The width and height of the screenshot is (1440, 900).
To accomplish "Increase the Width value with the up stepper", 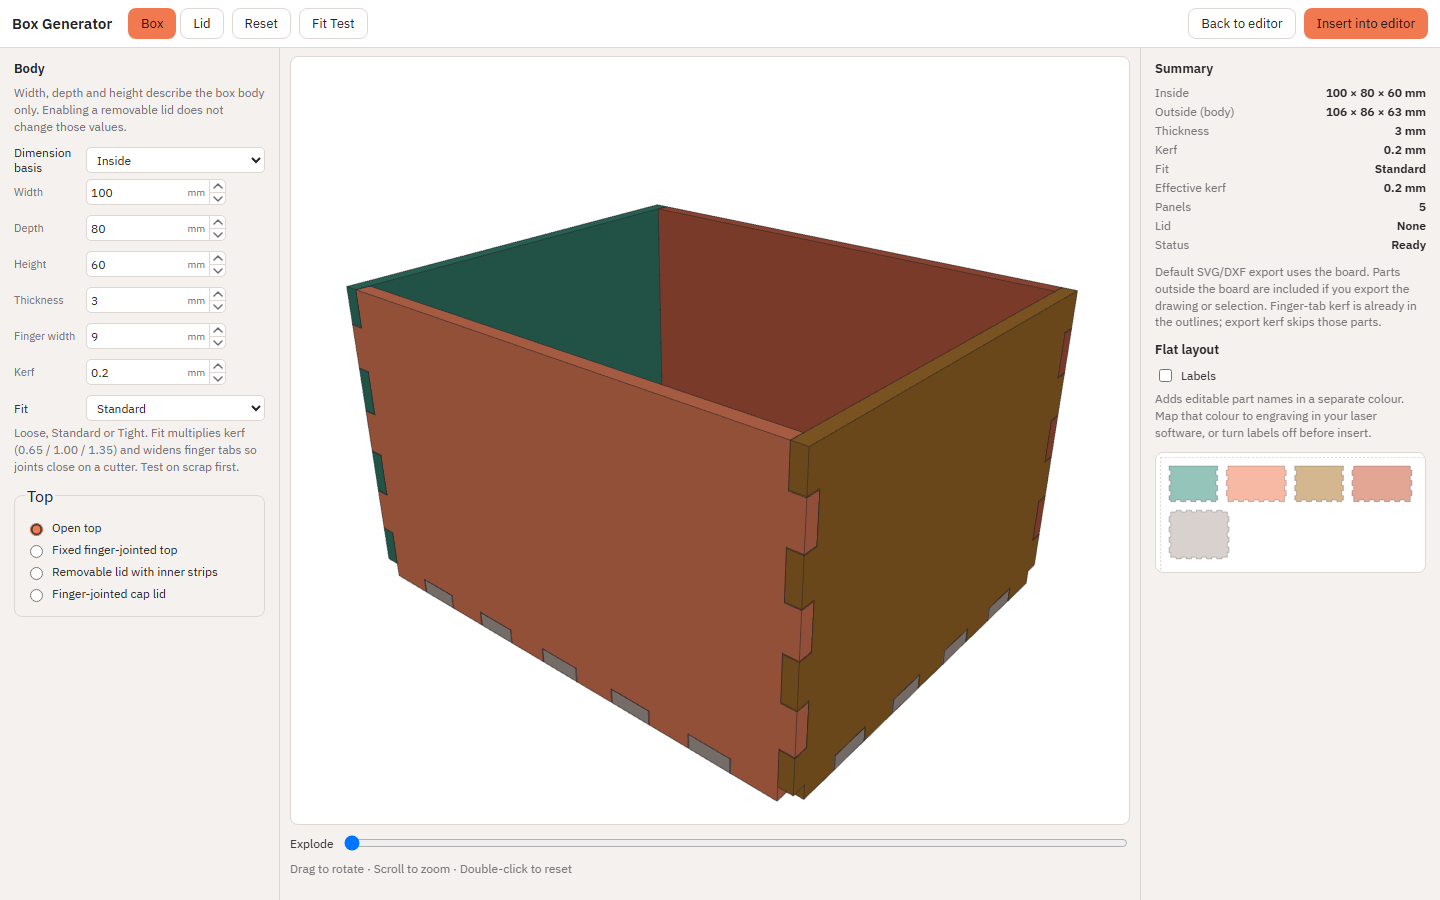I will (x=218, y=186).
